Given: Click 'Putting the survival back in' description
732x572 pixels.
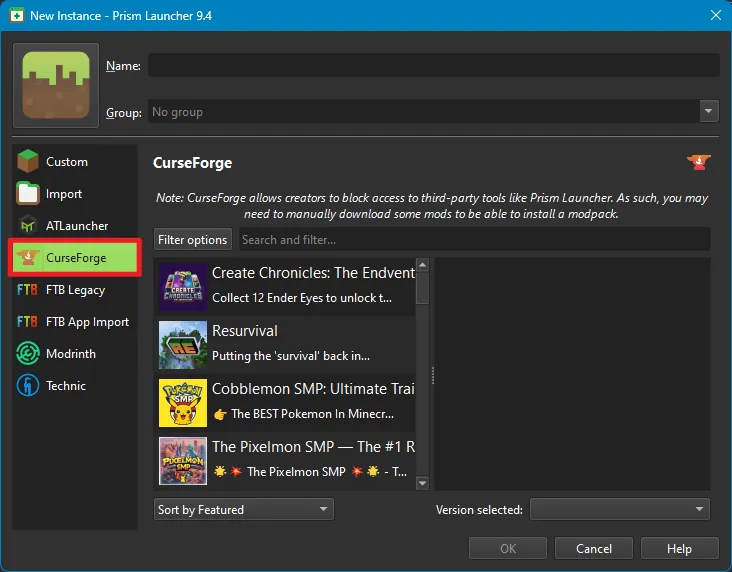Looking at the screenshot, I should [290, 356].
